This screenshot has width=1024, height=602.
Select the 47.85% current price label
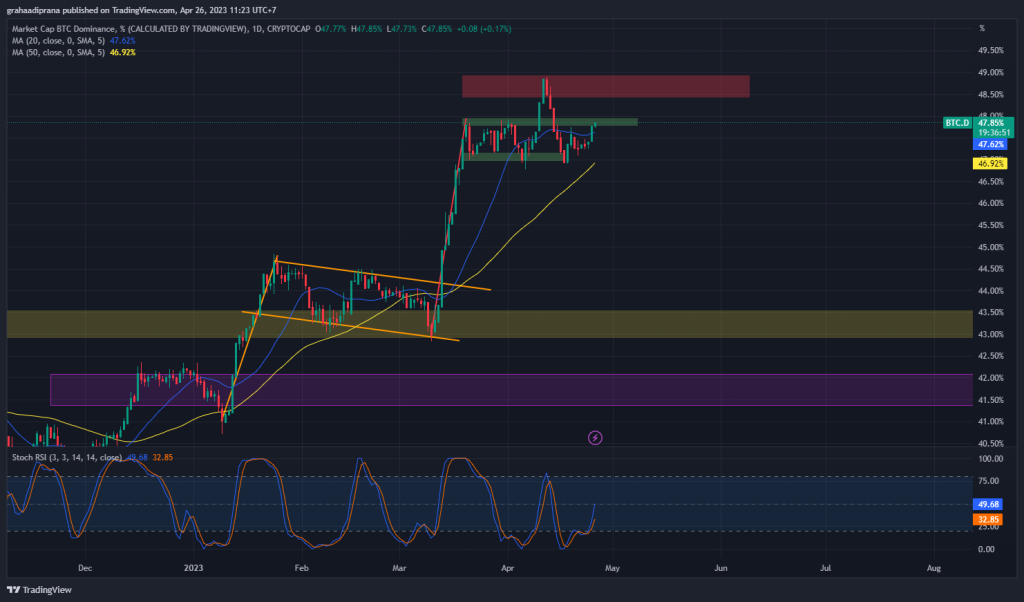(991, 123)
